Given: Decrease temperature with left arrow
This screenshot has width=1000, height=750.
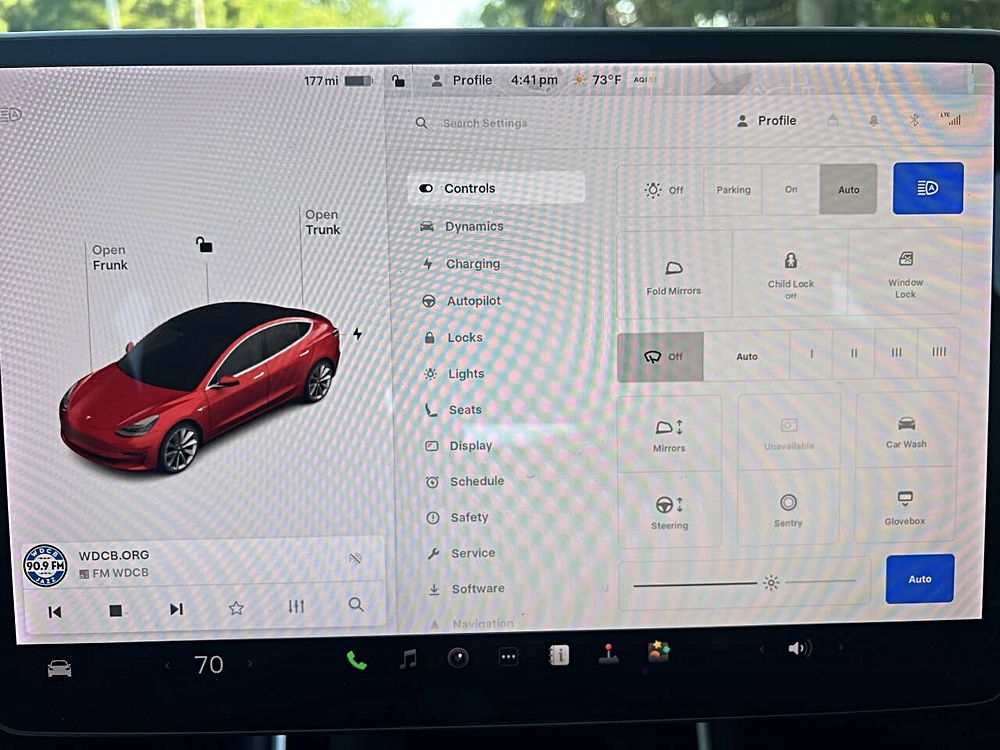Looking at the screenshot, I should (168, 665).
